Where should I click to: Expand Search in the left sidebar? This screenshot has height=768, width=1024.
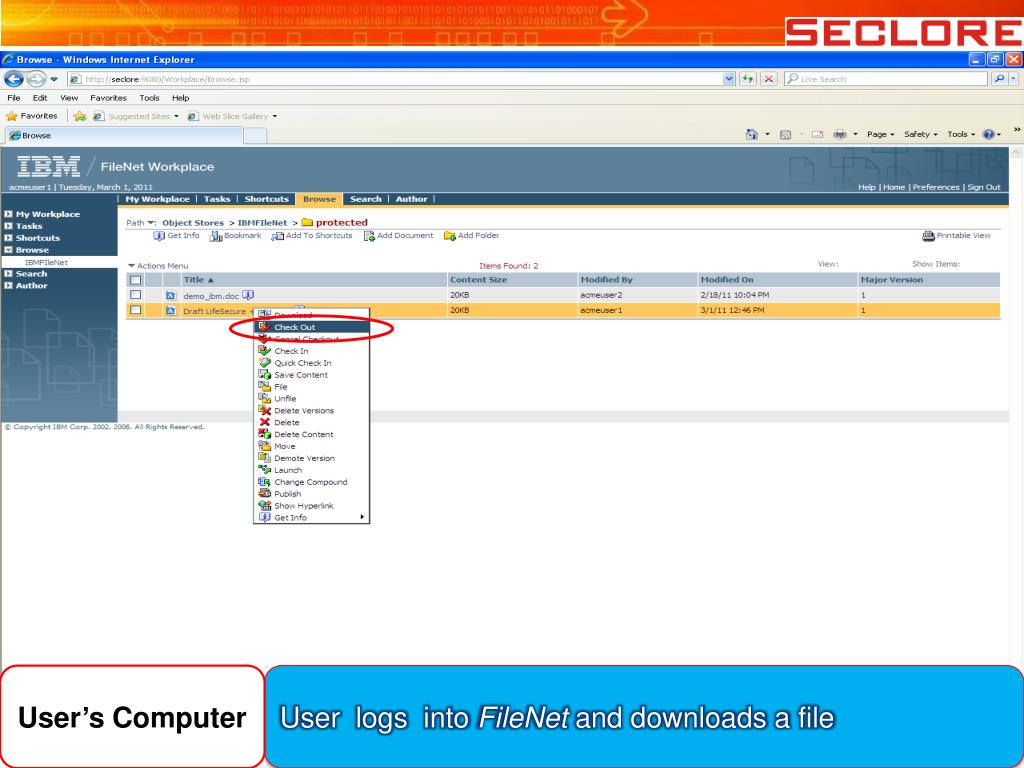[8, 274]
